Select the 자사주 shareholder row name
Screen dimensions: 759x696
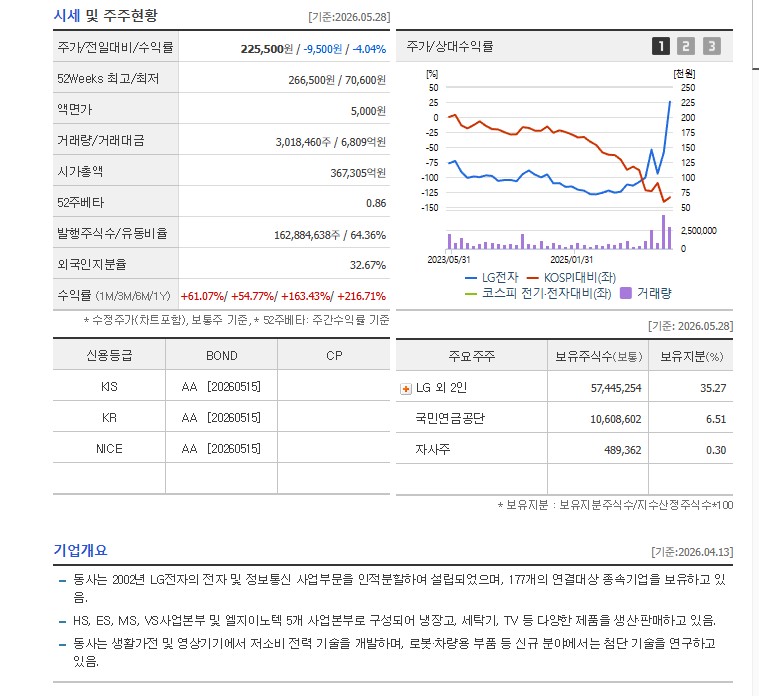click(432, 449)
